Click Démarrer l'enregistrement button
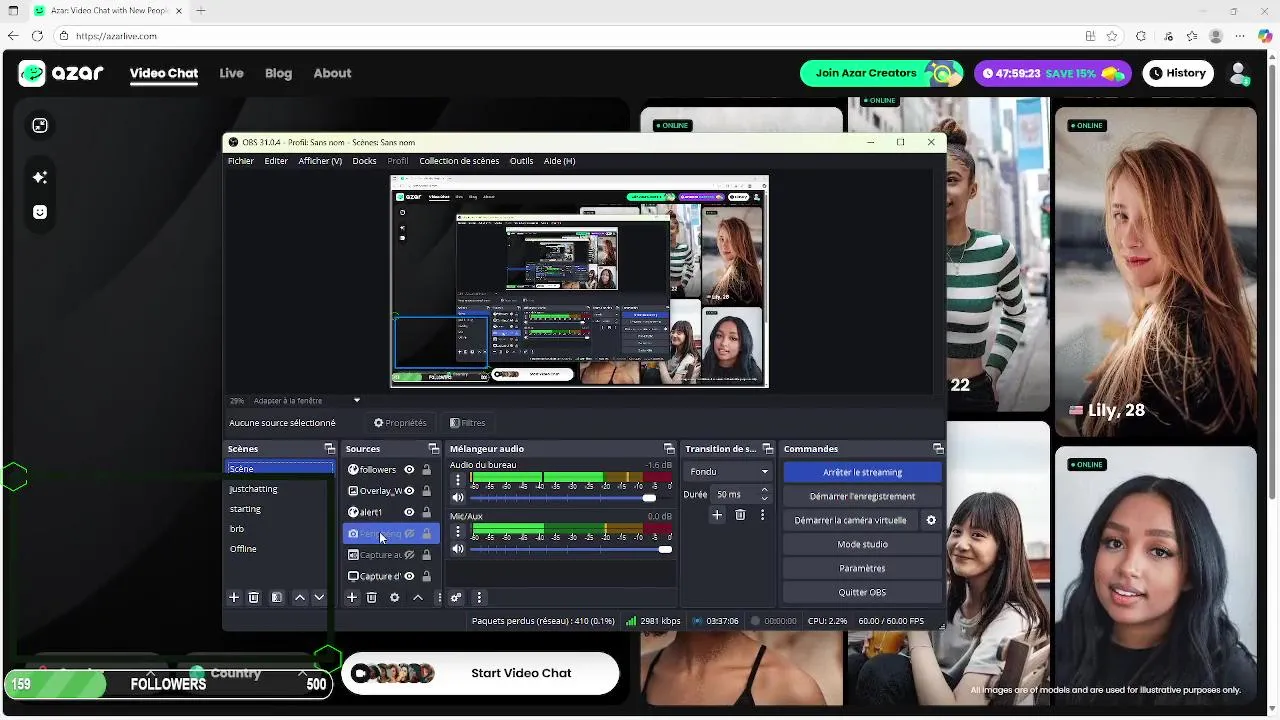 [x=863, y=496]
